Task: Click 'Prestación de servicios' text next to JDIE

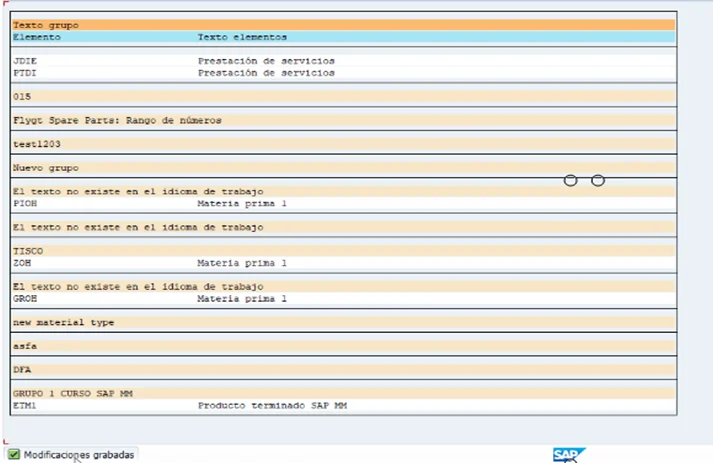Action: pos(266,61)
